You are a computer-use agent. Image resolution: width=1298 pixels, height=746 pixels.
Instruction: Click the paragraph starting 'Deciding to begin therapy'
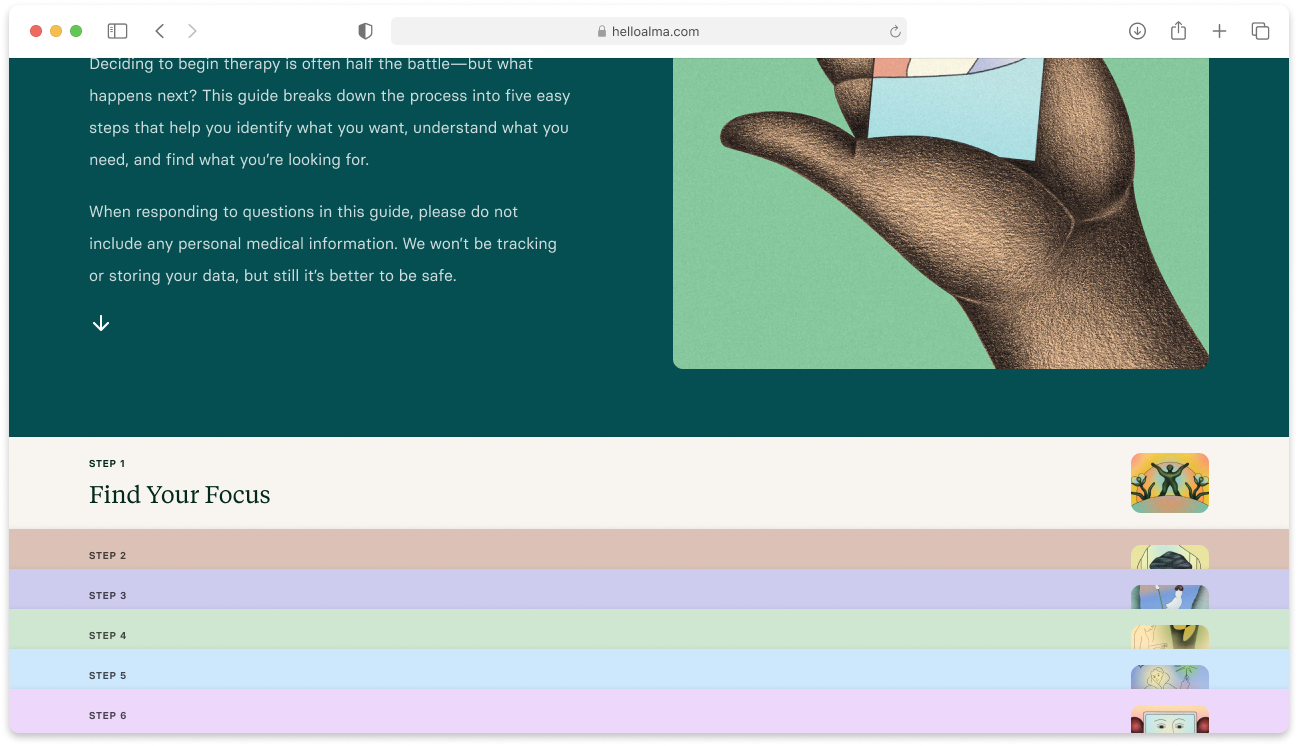coord(330,112)
